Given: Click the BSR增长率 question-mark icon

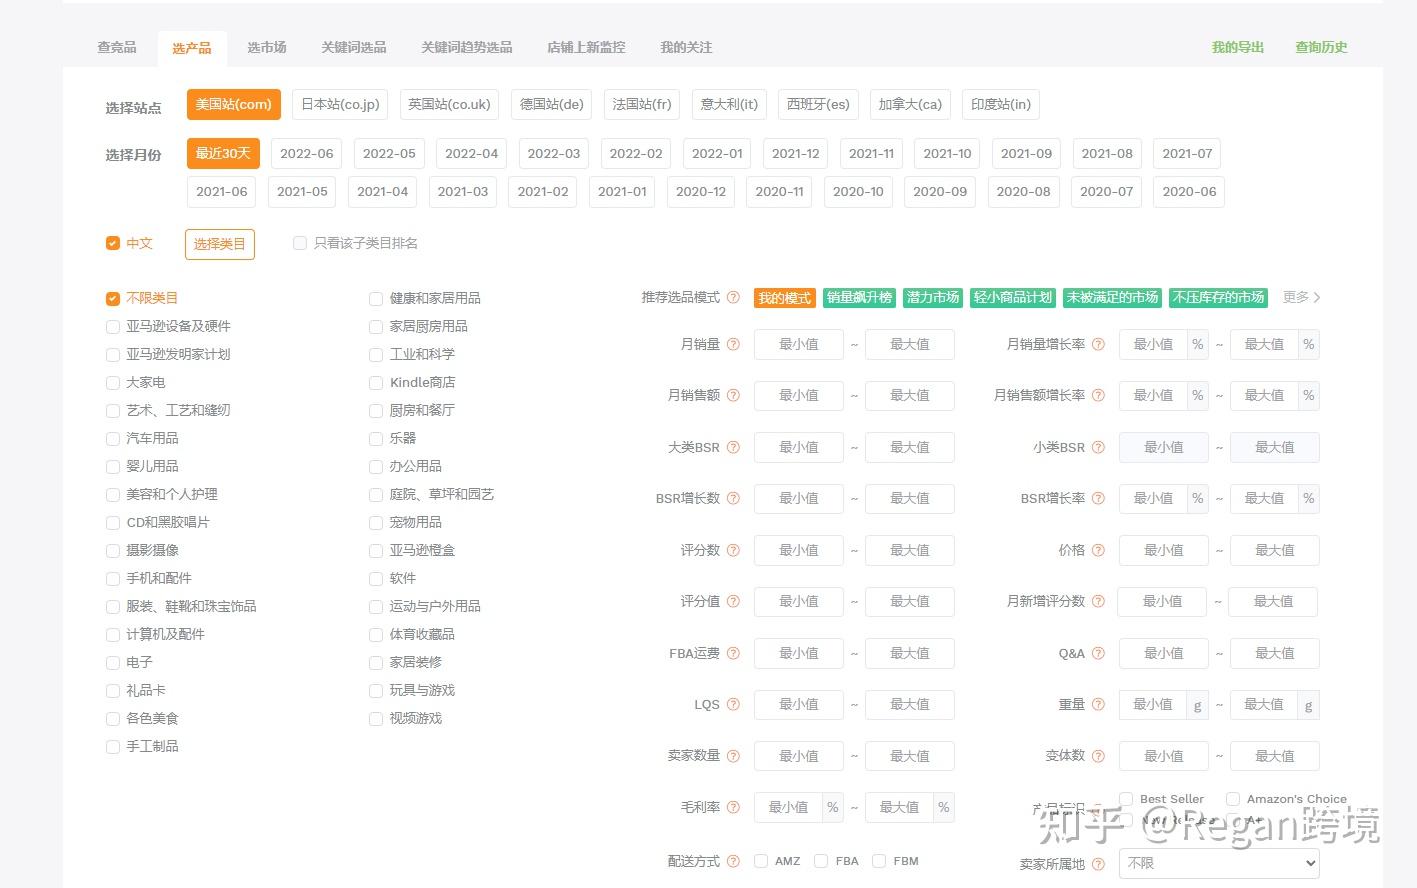Looking at the screenshot, I should click(1098, 498).
